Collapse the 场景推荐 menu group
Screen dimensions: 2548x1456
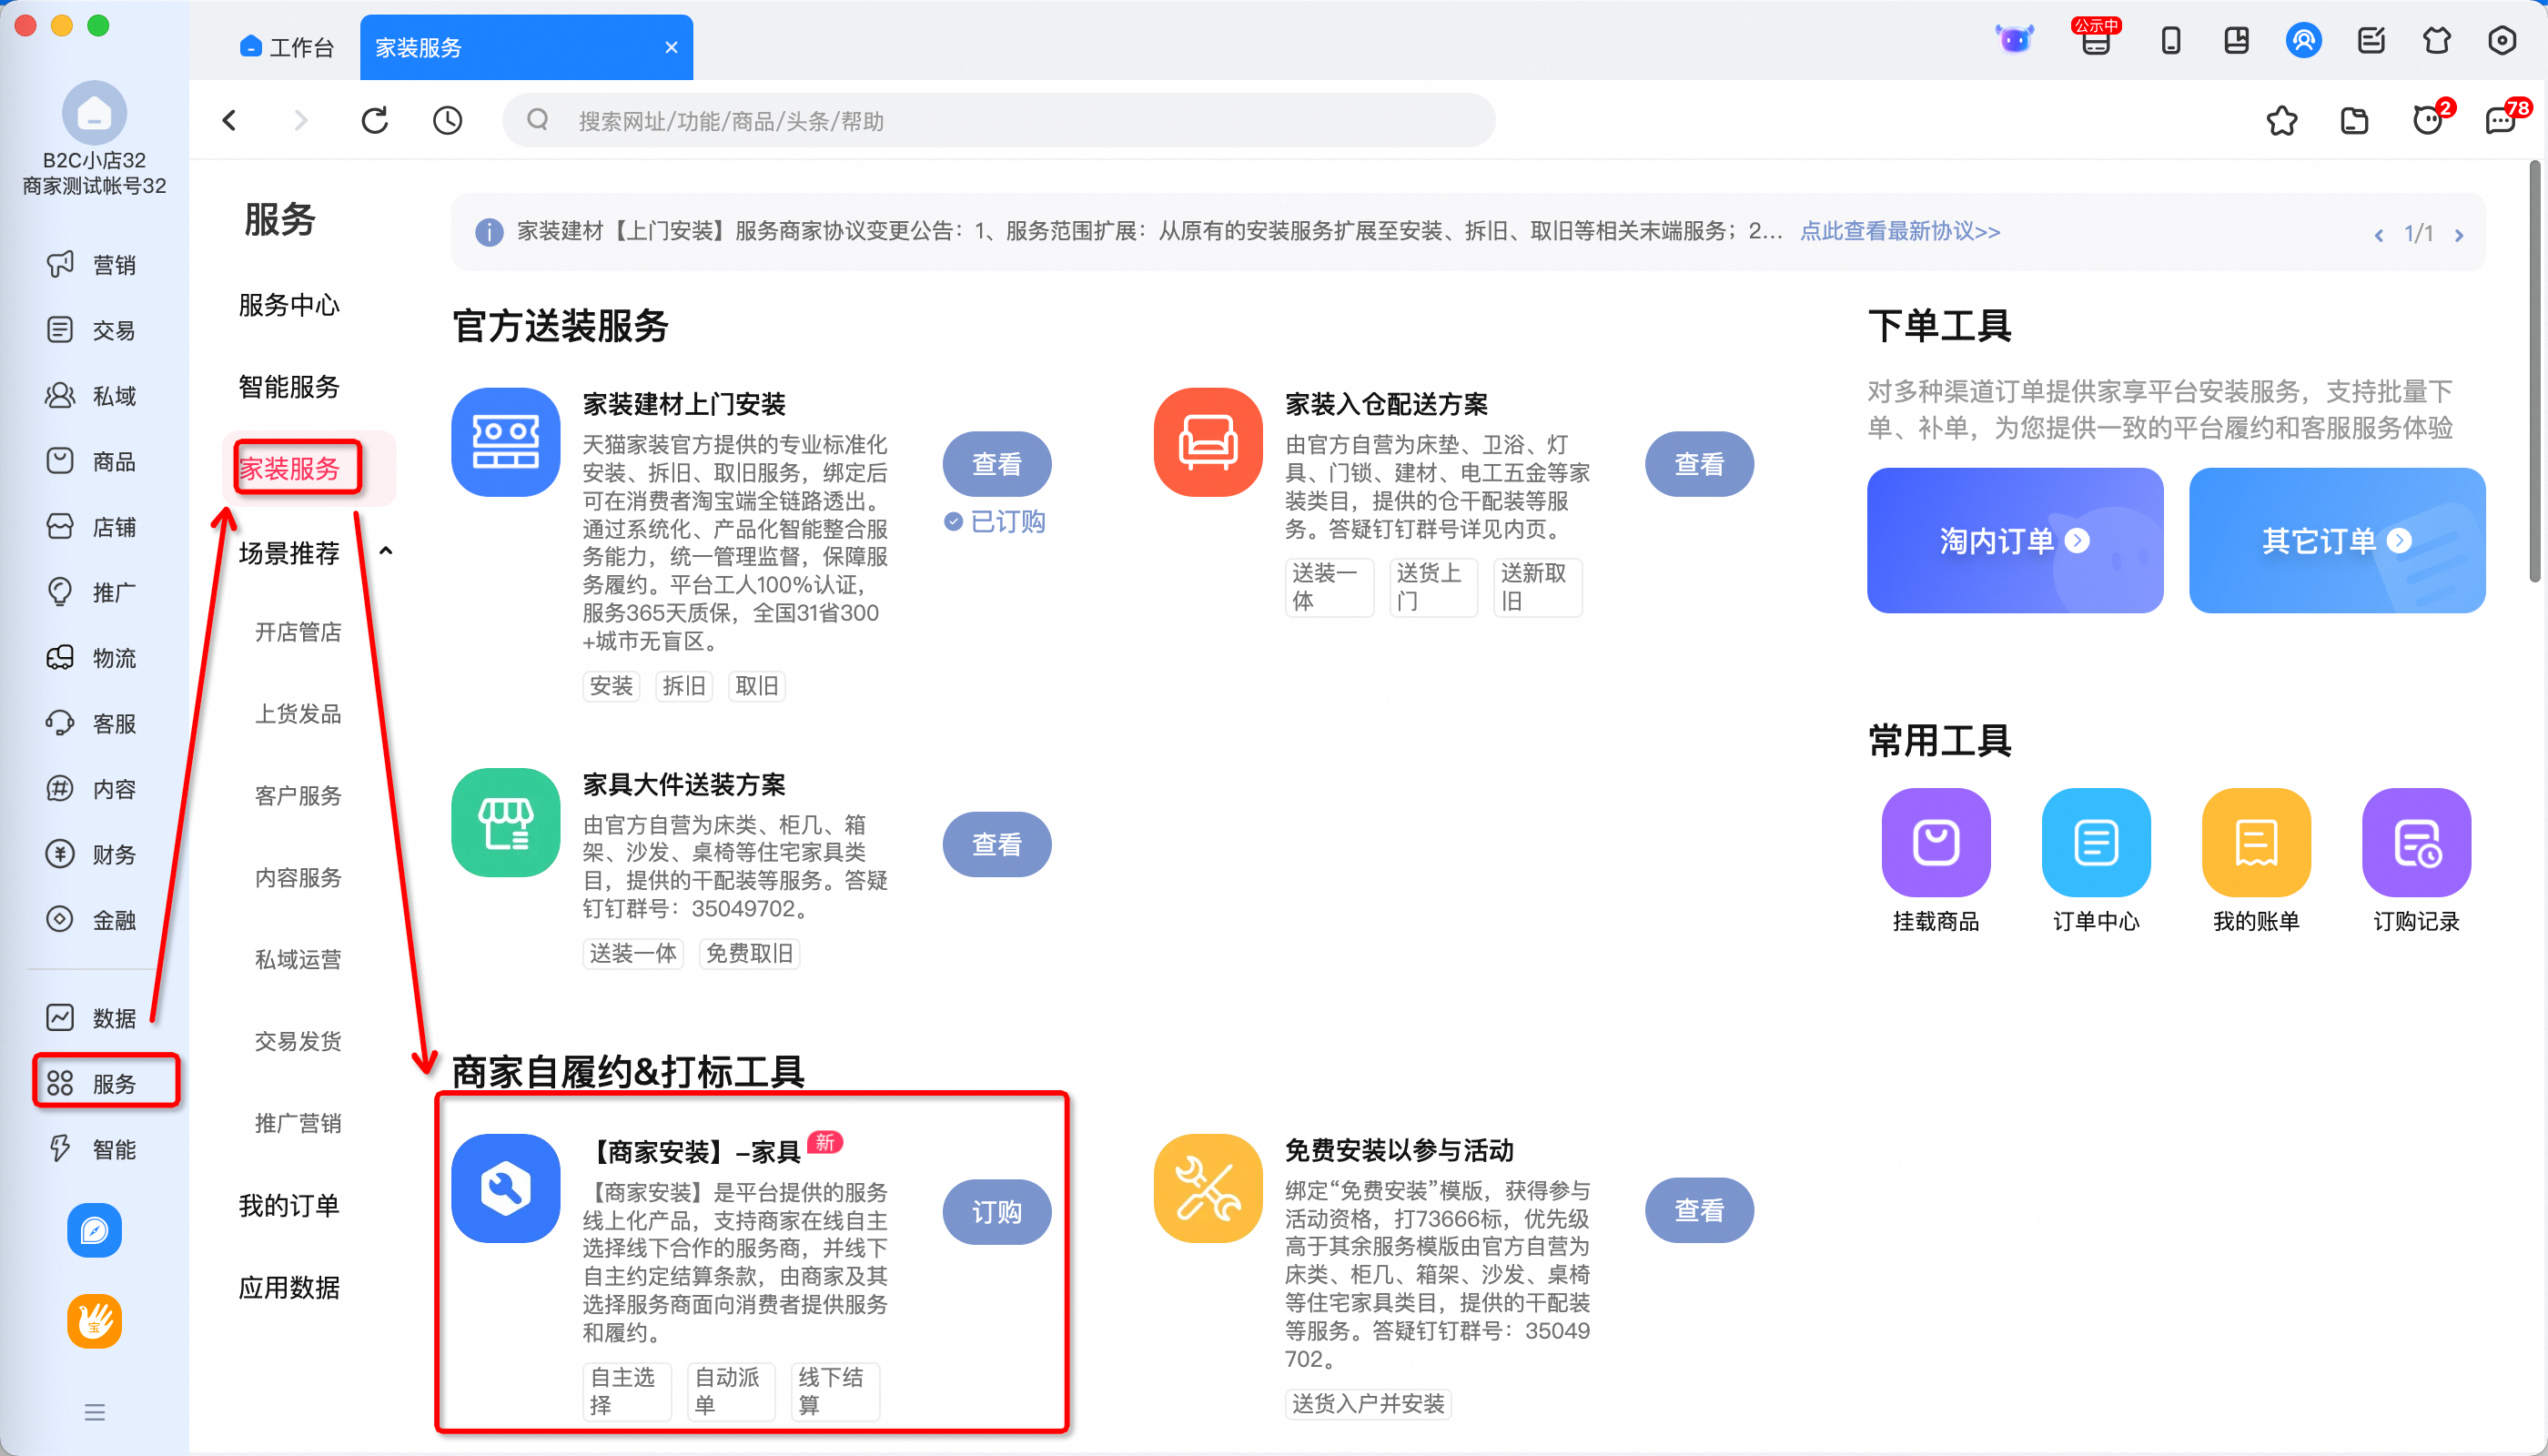point(386,551)
